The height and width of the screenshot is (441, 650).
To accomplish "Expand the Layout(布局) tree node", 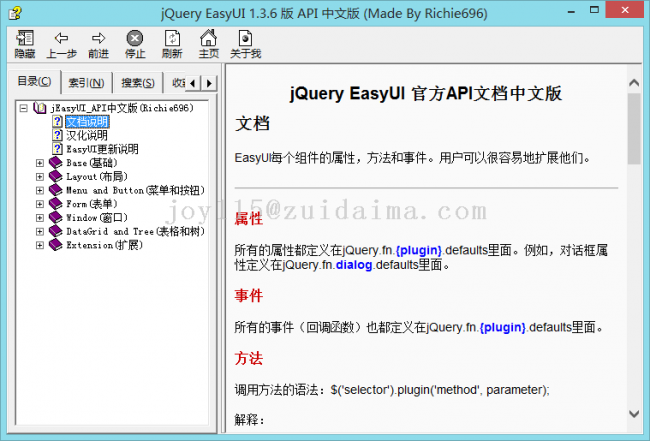I will [x=40, y=176].
